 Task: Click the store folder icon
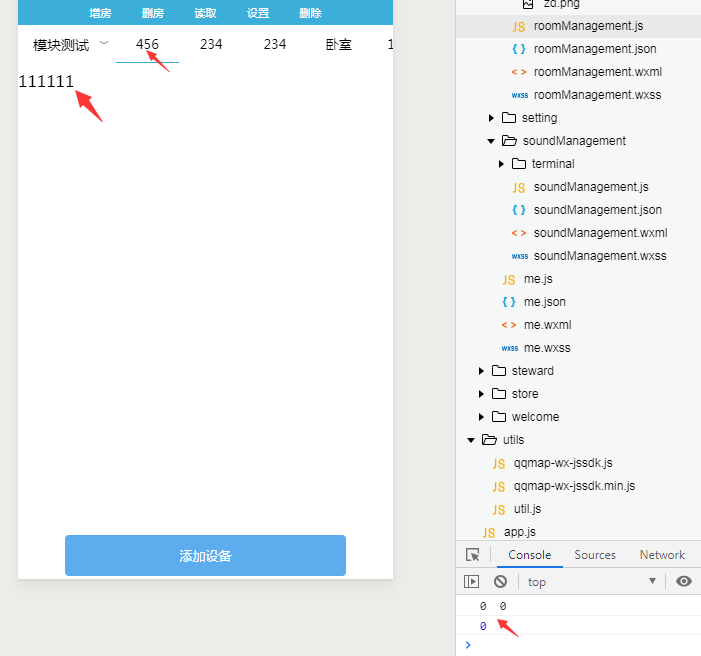coord(498,394)
